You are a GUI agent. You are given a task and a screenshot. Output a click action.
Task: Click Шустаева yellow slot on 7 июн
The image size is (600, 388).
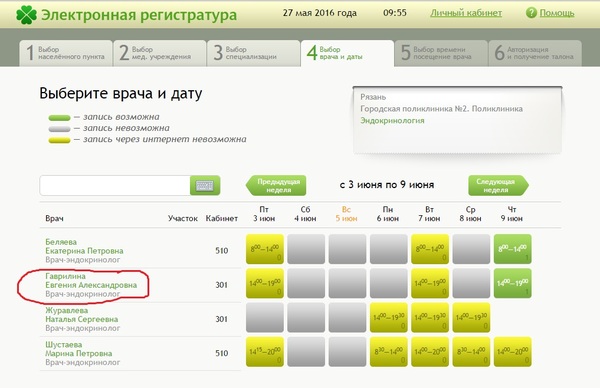[430, 352]
